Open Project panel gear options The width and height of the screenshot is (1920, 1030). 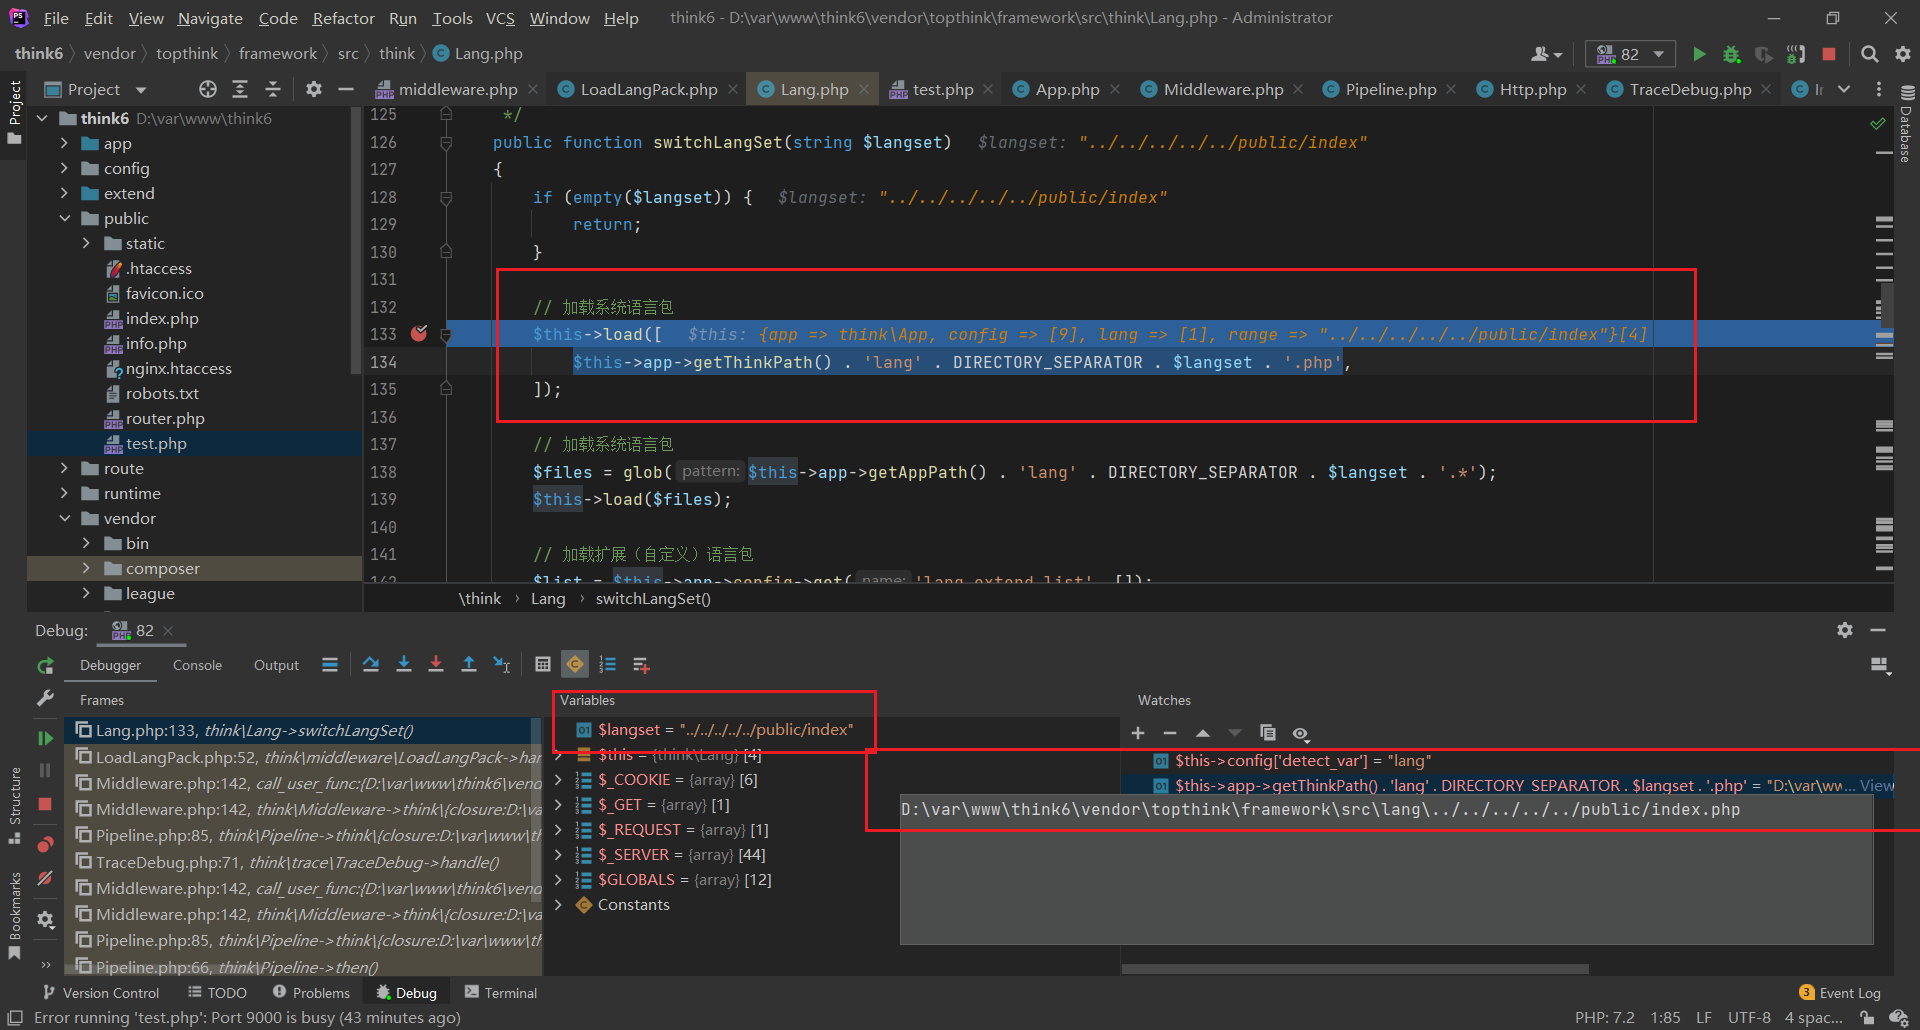point(314,89)
